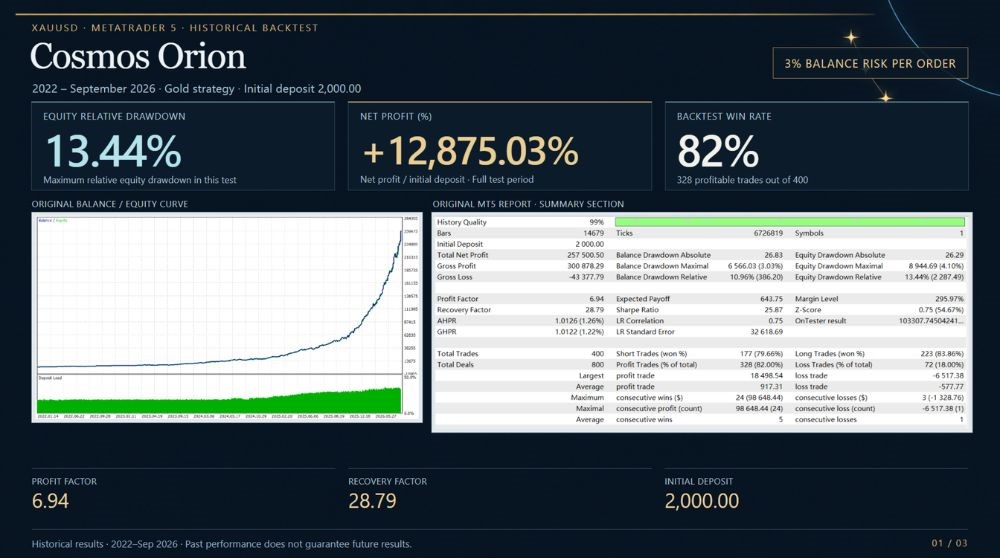Image resolution: width=1000 pixels, height=558 pixels.
Task: Click the bottom PROFIT FACTOR 6.94 stat
Action: click(64, 493)
